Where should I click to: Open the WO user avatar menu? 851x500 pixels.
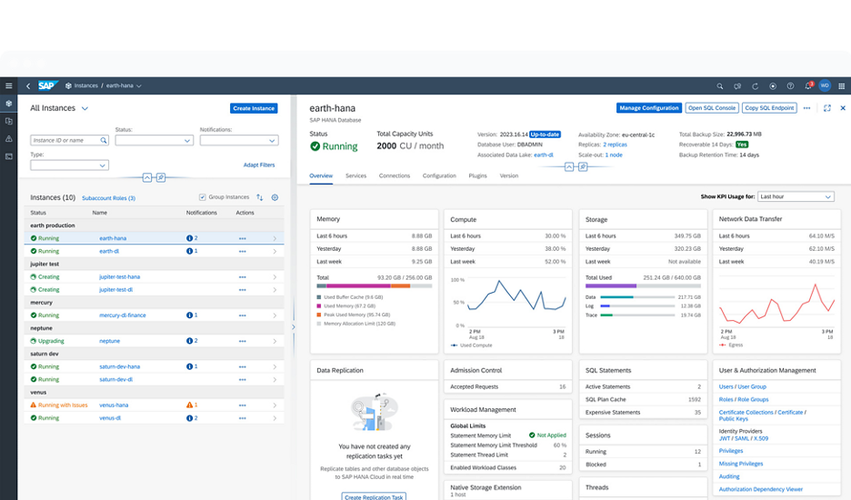click(x=825, y=85)
